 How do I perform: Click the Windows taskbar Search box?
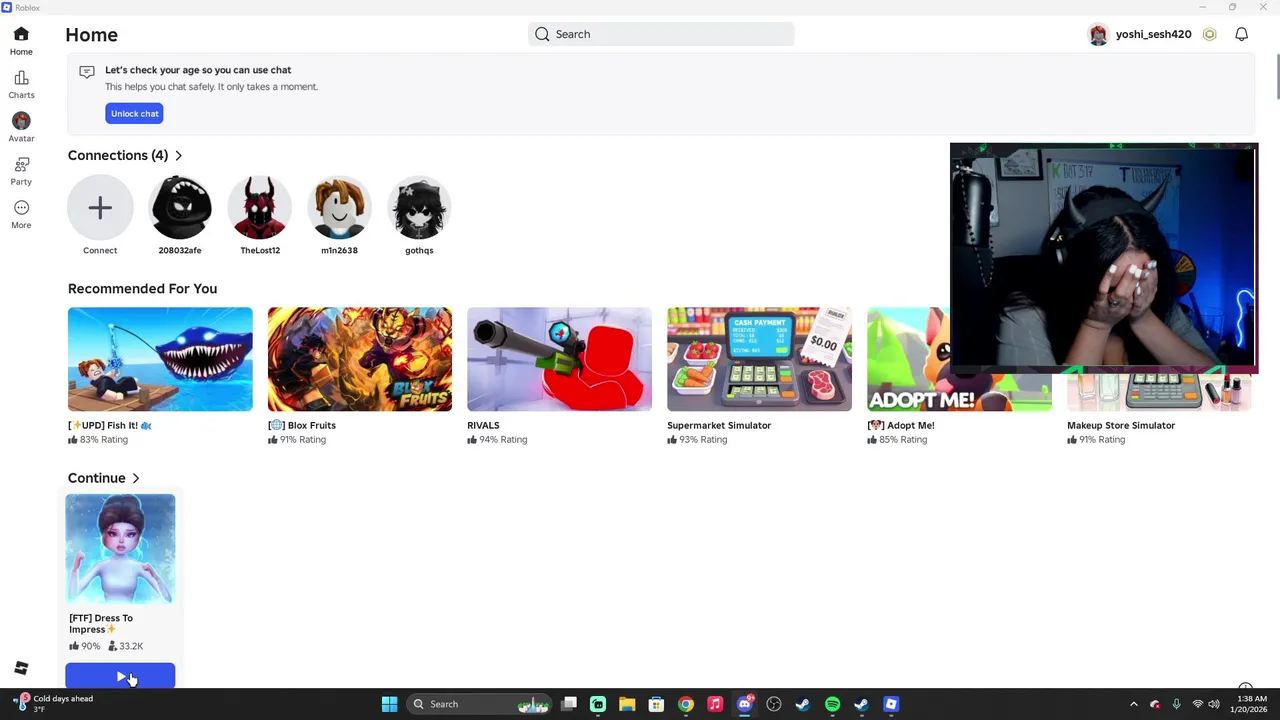480,704
